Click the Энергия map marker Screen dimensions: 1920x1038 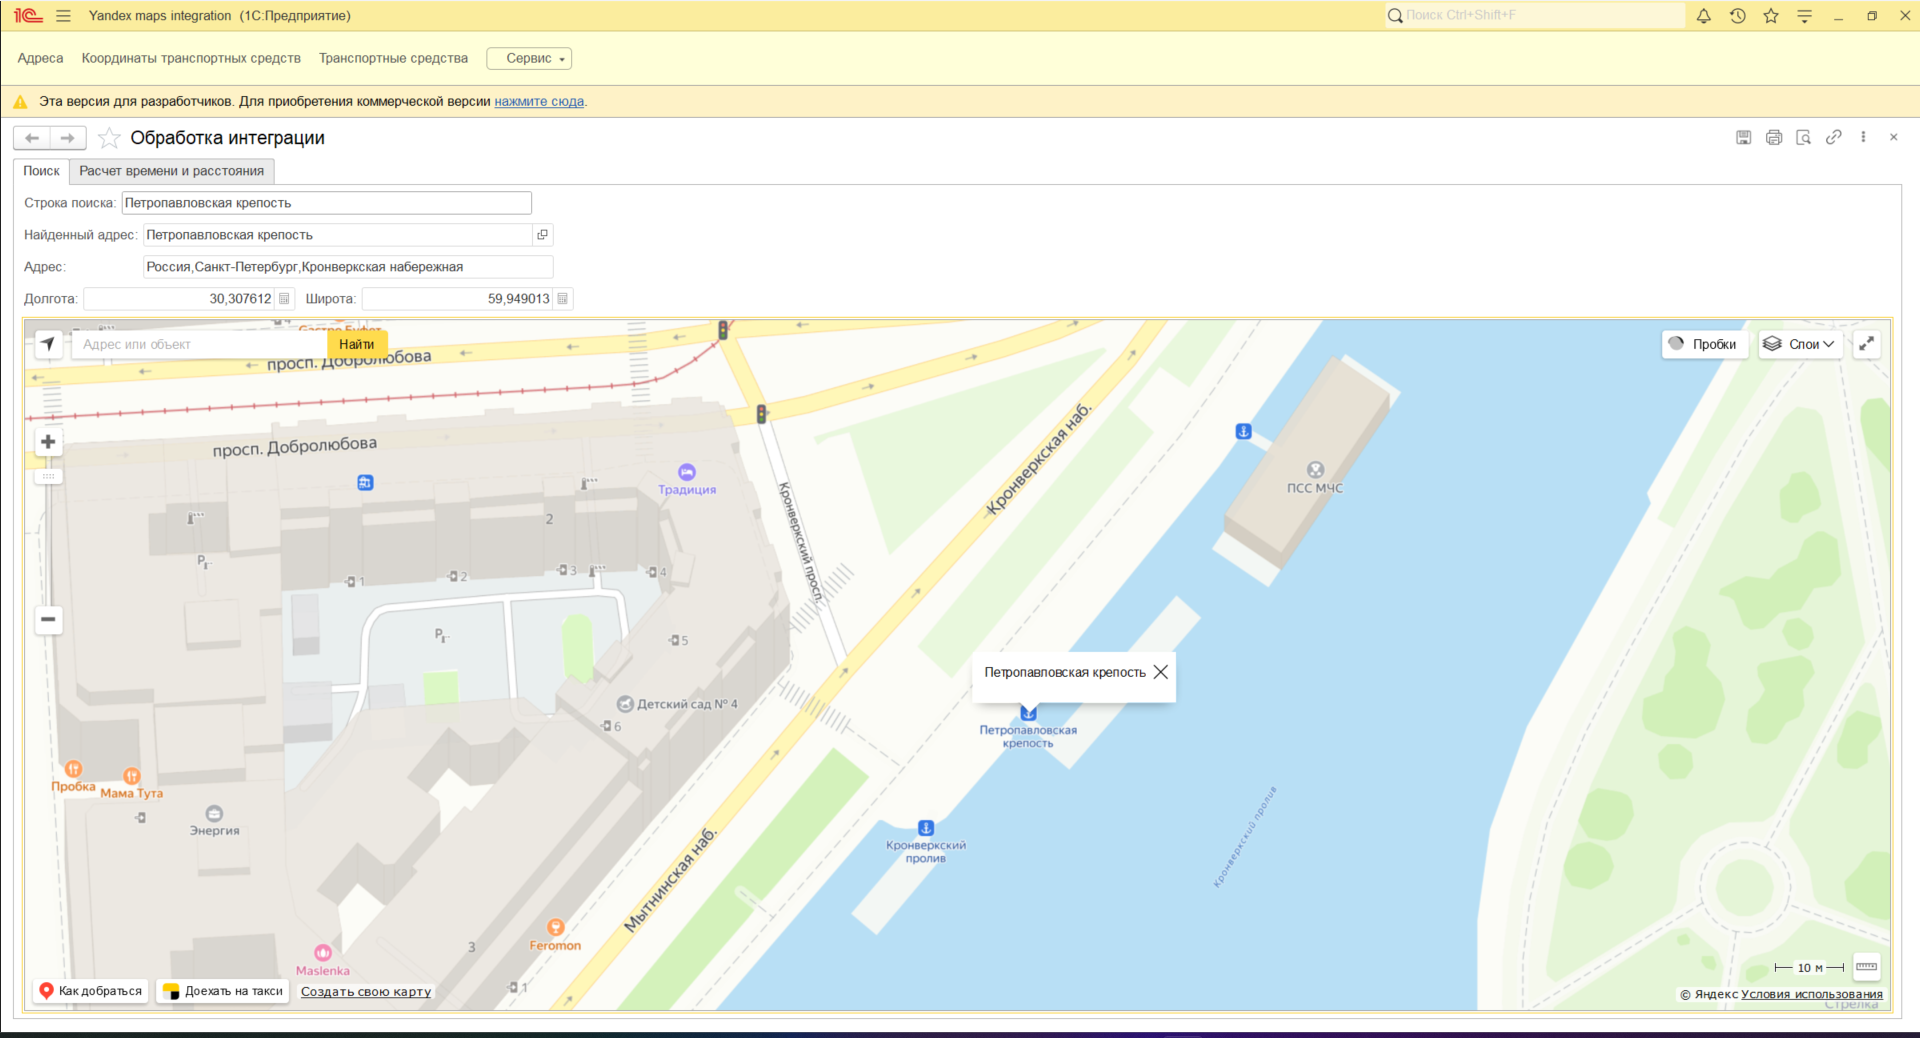click(x=214, y=814)
